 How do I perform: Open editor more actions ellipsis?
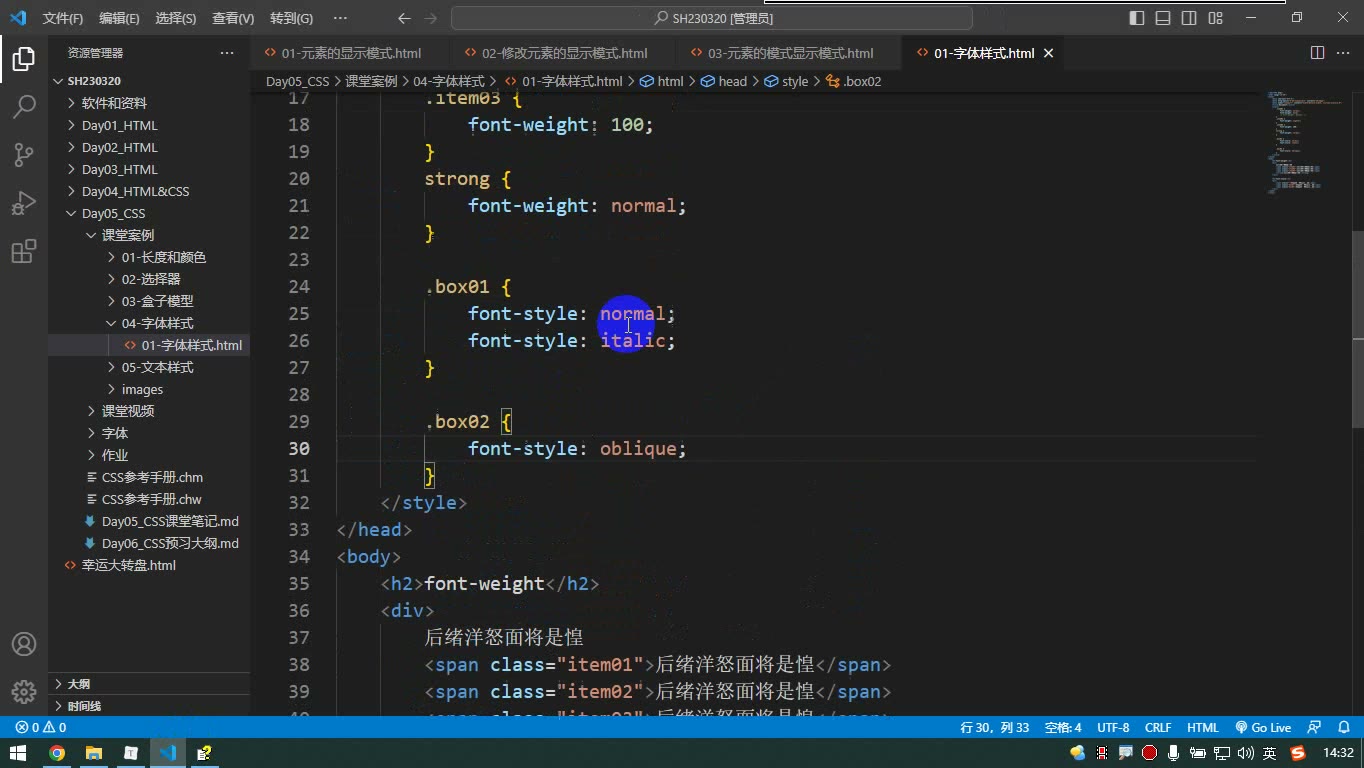[x=1343, y=53]
